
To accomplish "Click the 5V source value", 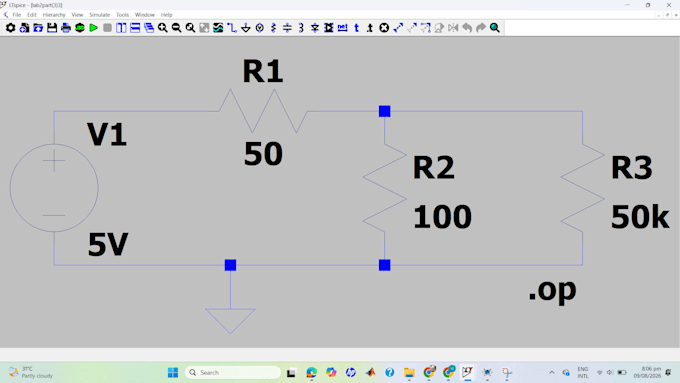I will point(108,245).
